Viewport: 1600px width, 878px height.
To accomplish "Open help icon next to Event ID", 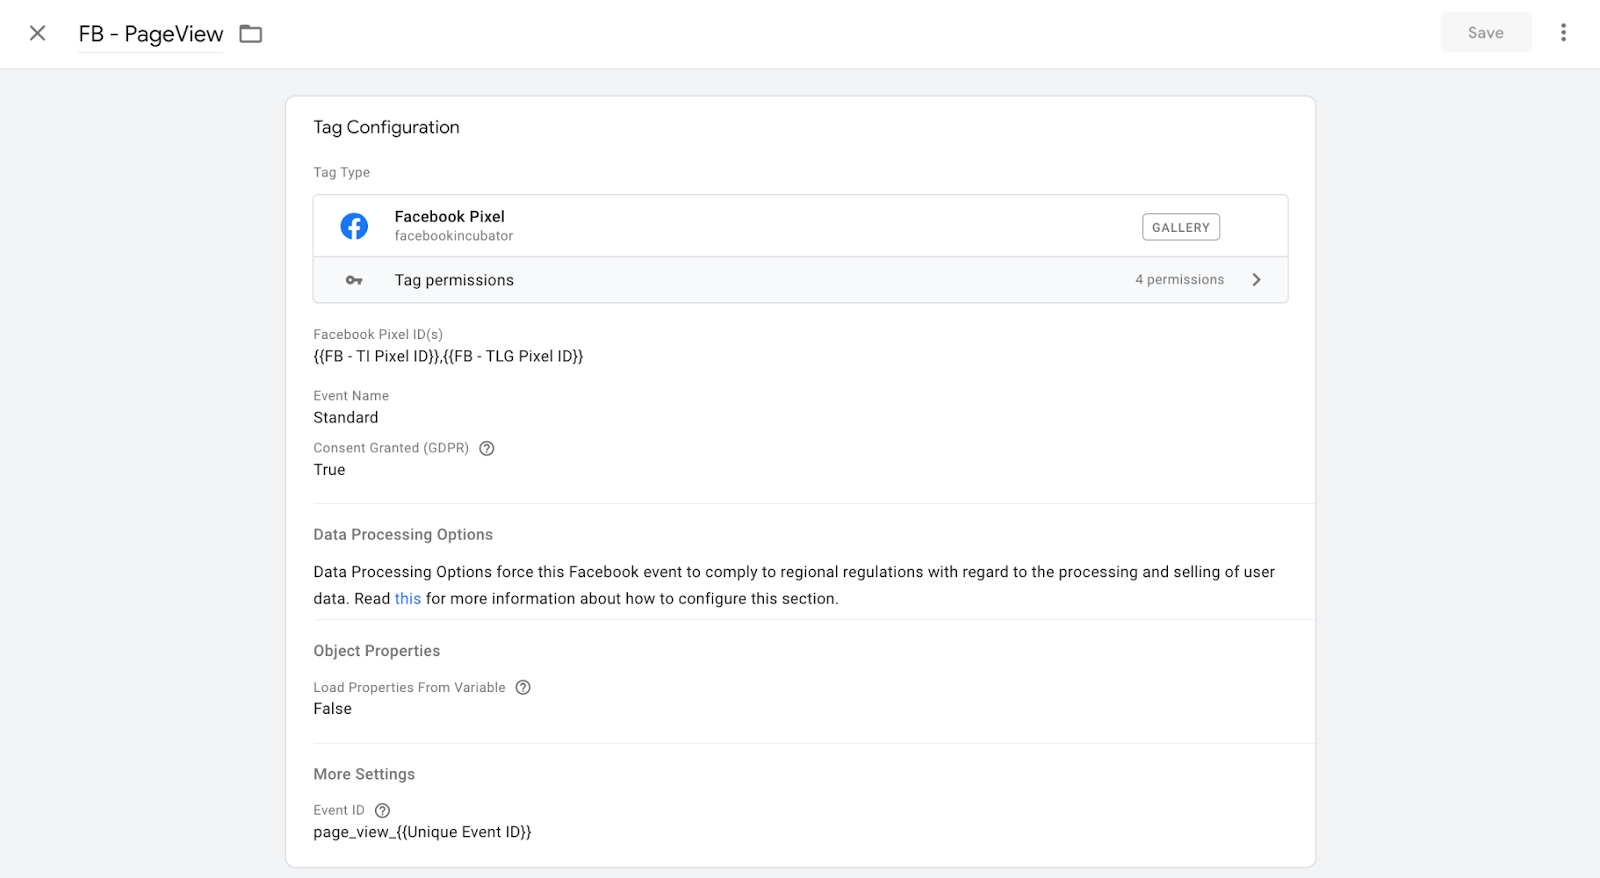I will pyautogui.click(x=382, y=811).
